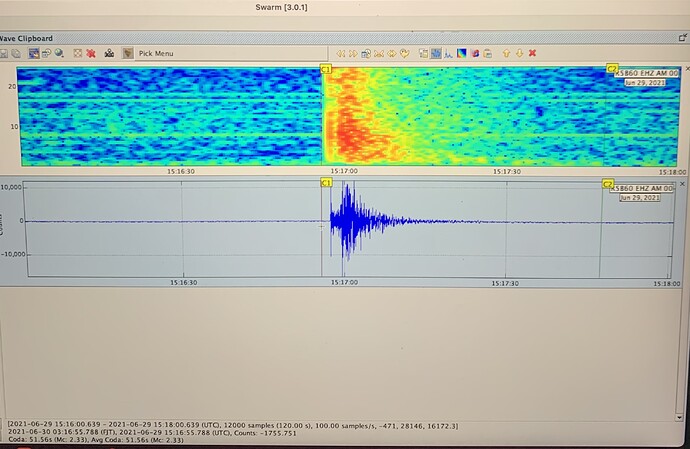Remove the selected wave with the red X
Viewport: 690px width, 449px height.
pyautogui.click(x=532, y=53)
